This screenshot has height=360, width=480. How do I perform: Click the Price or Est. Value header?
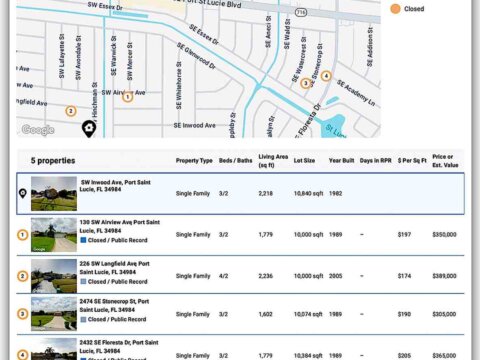[445, 161]
